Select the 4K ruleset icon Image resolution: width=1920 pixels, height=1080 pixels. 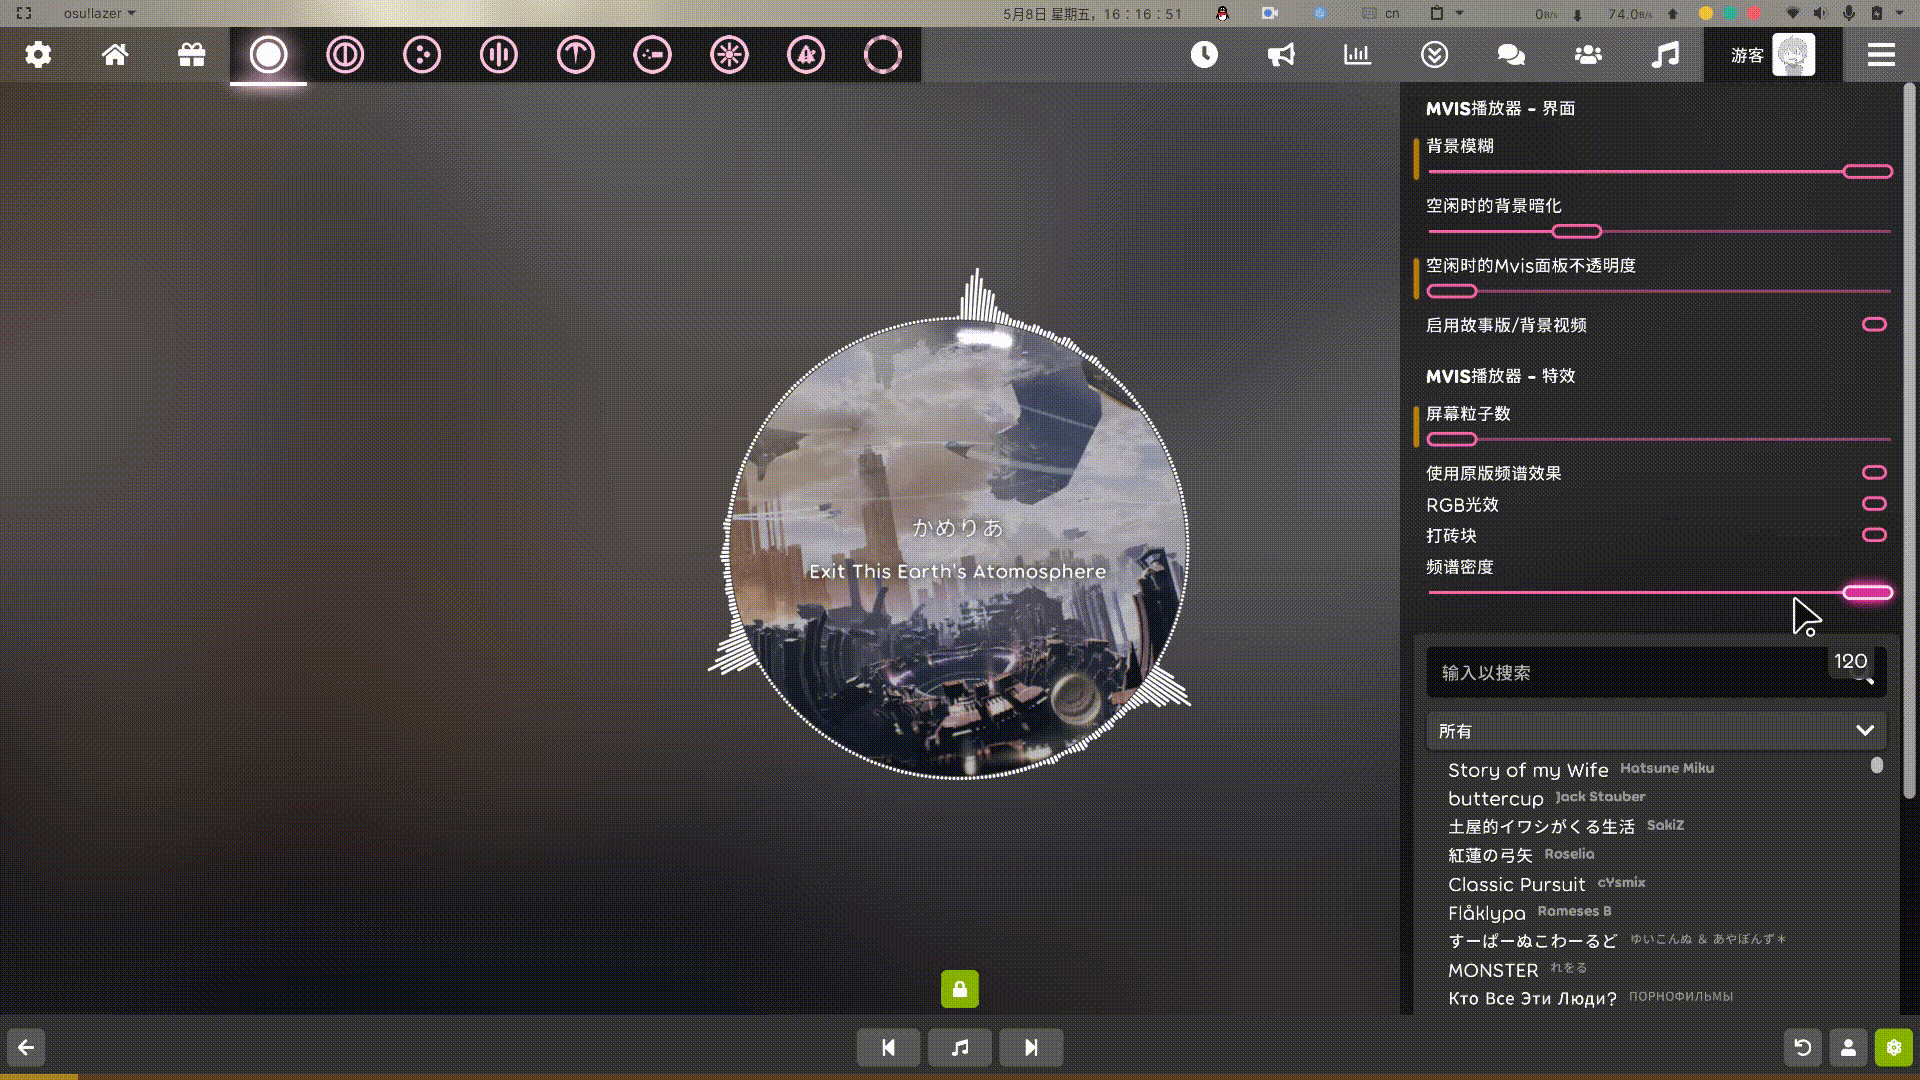pos(806,54)
